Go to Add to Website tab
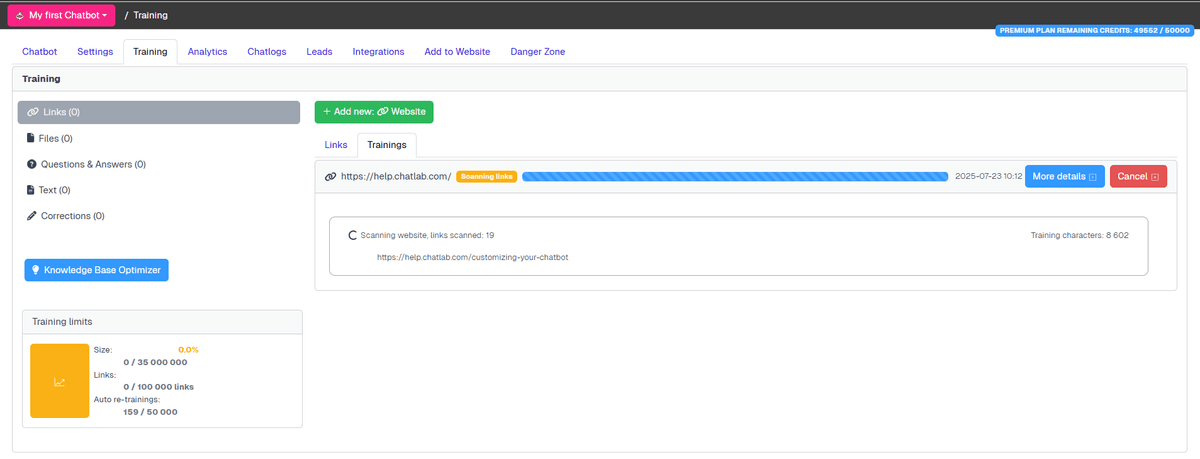1200x459 pixels. click(457, 52)
